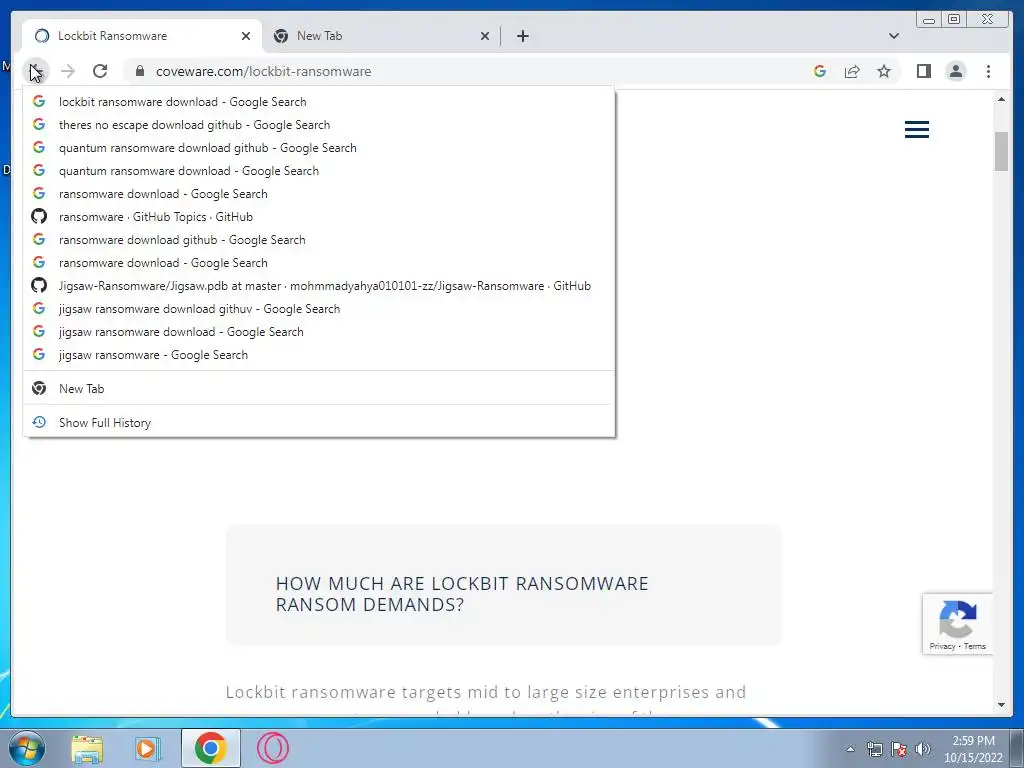The width and height of the screenshot is (1024, 768).
Task: Open the side panel icon
Action: [923, 71]
